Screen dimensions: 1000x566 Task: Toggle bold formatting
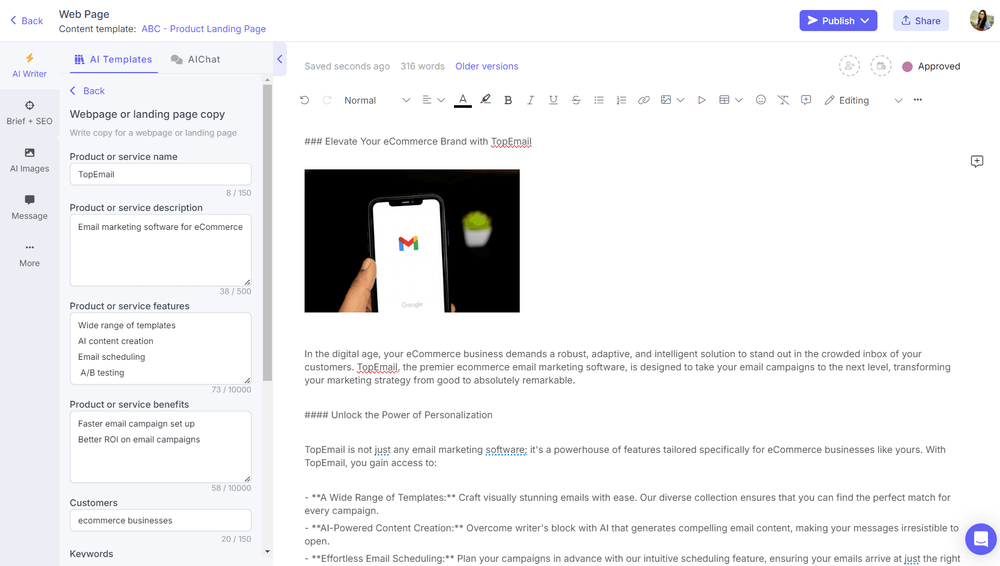508,100
